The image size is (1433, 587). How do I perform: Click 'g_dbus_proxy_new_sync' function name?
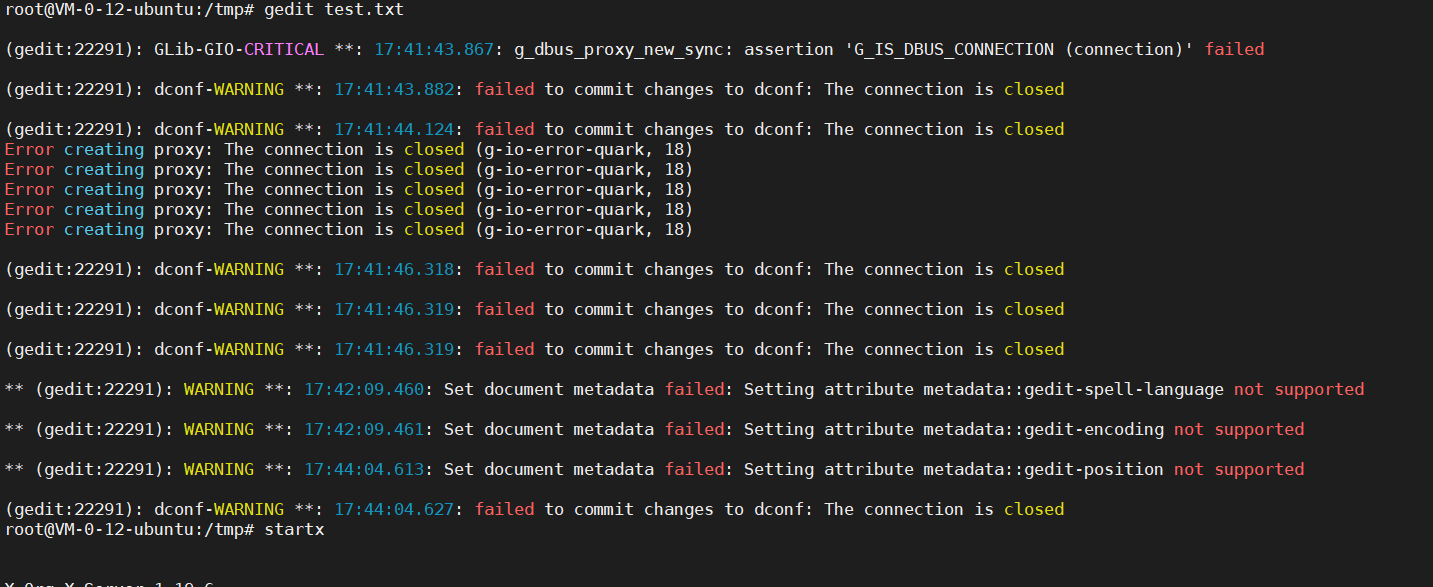click(x=619, y=49)
